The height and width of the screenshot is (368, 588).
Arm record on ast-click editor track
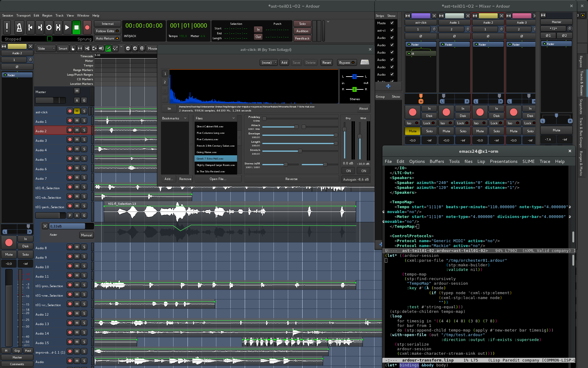(70, 111)
